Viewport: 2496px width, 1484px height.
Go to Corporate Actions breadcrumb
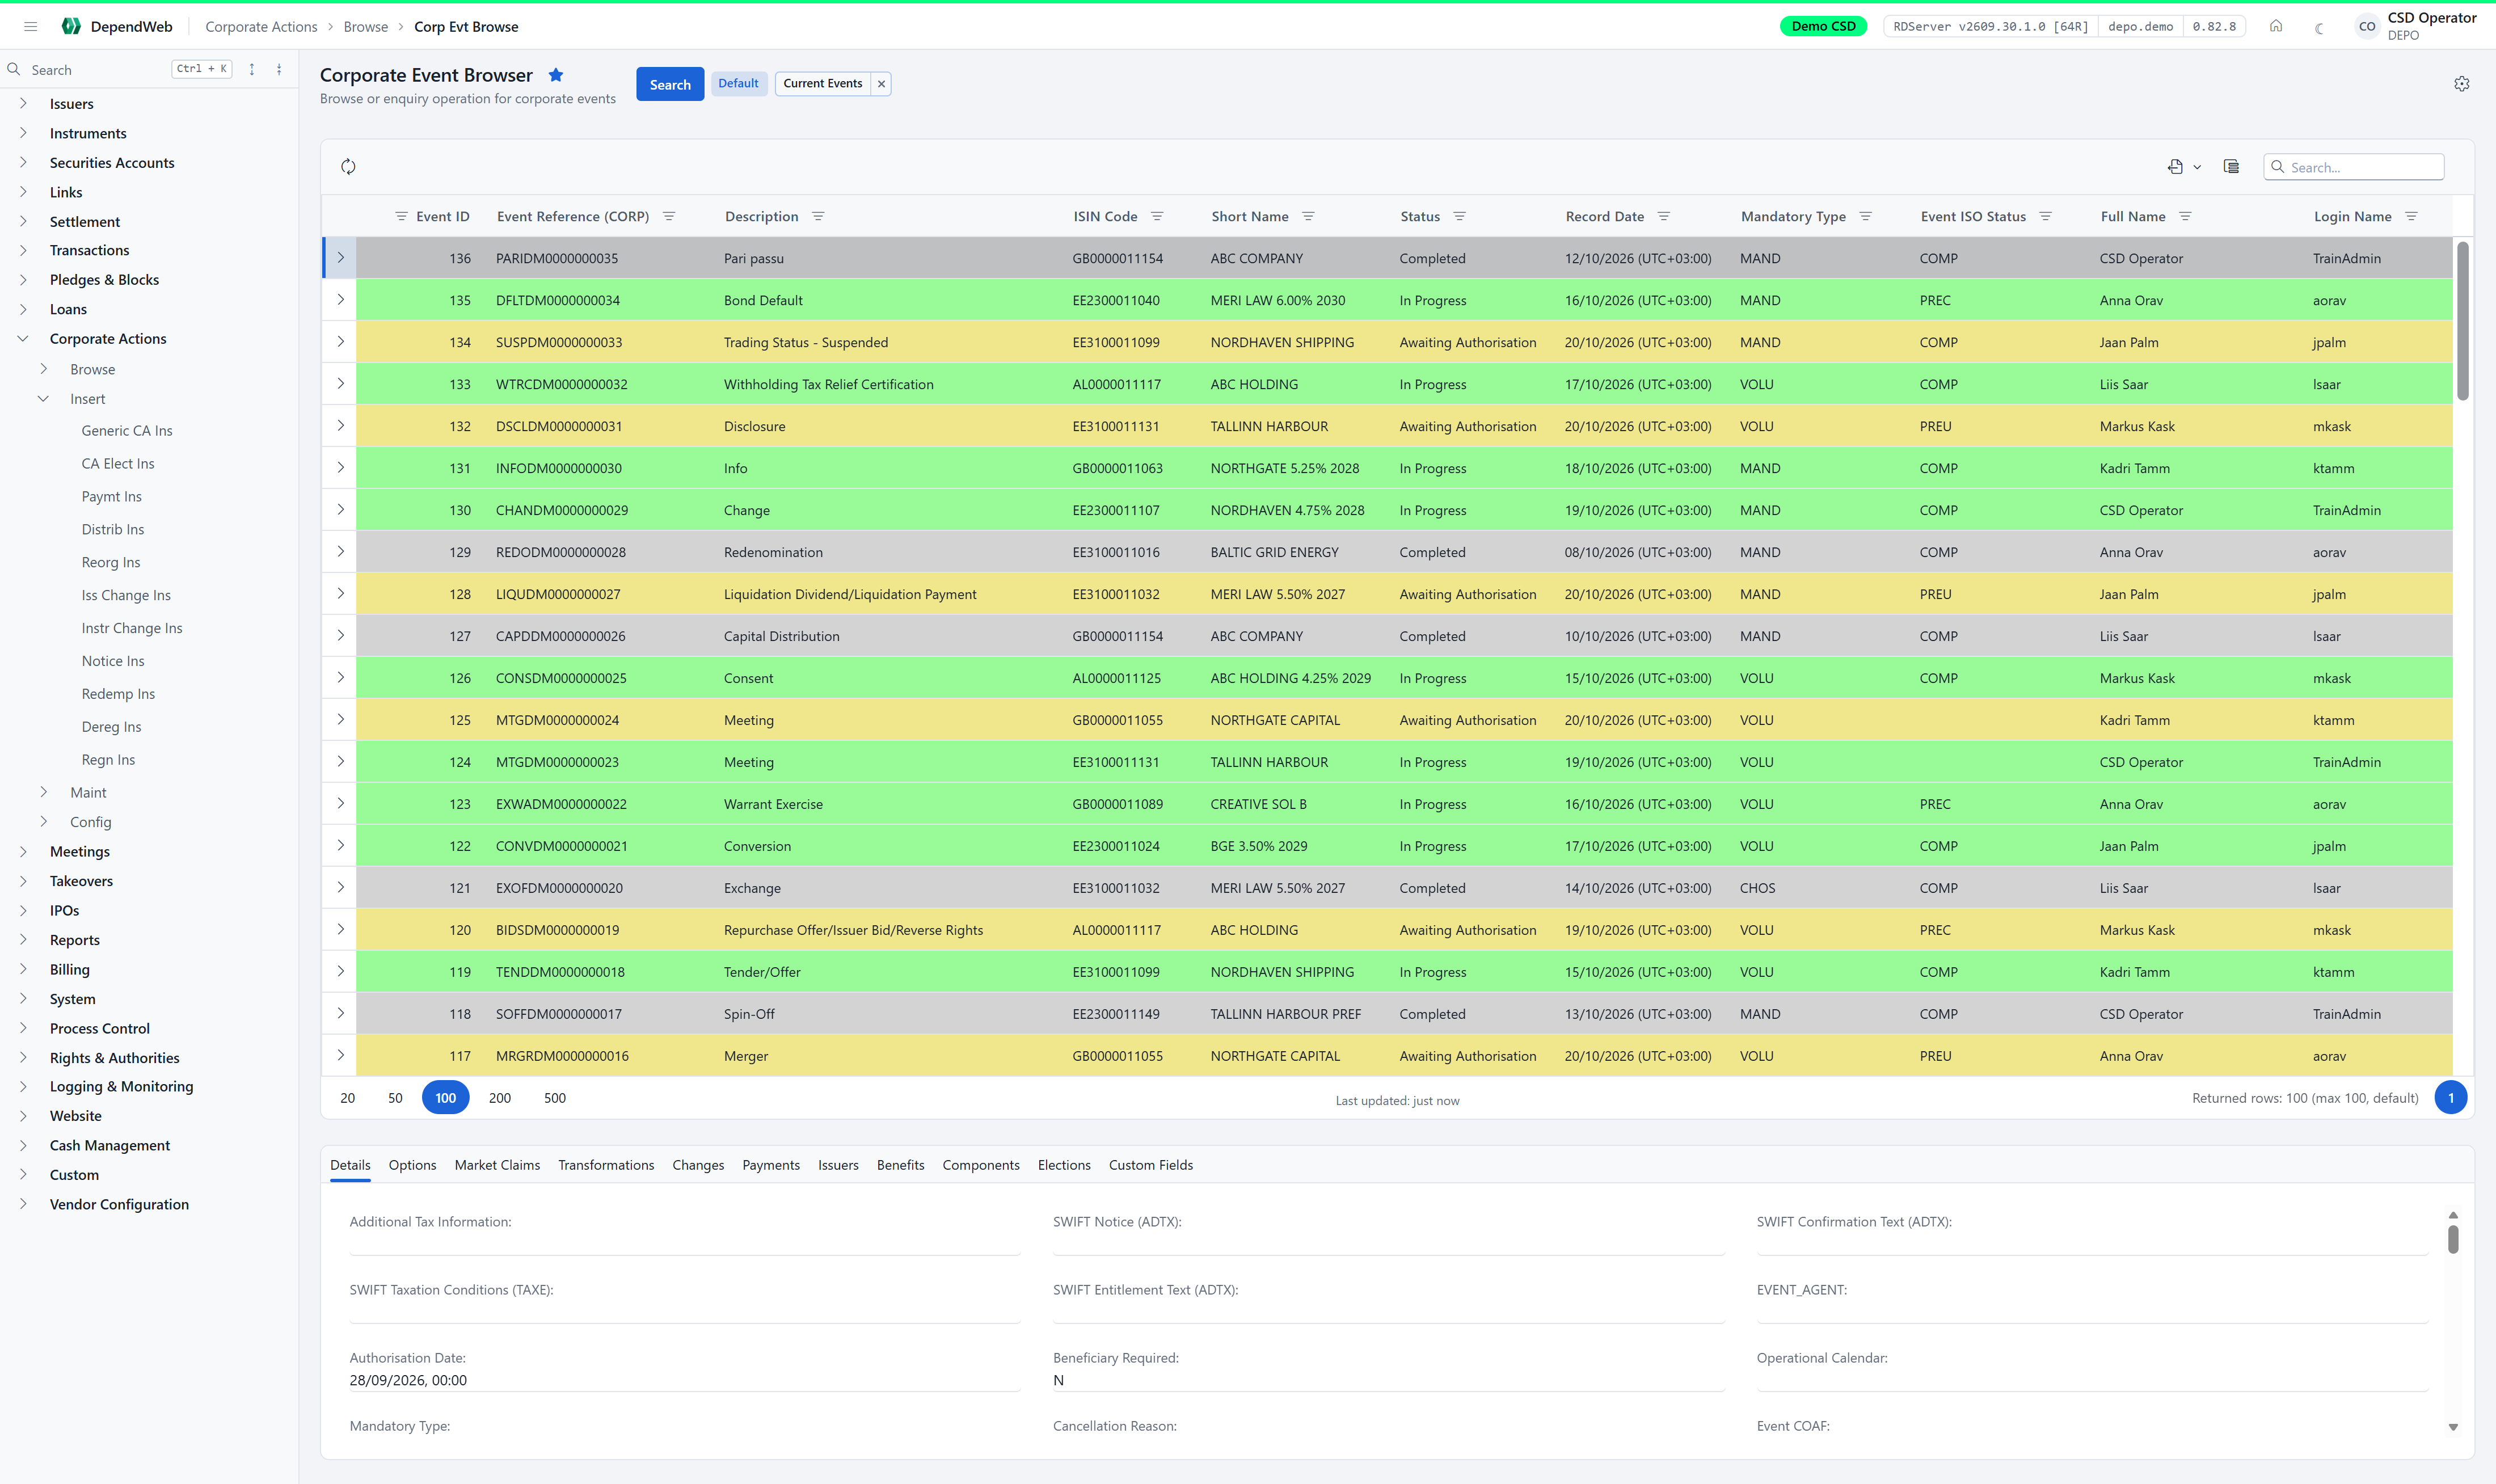point(261,27)
